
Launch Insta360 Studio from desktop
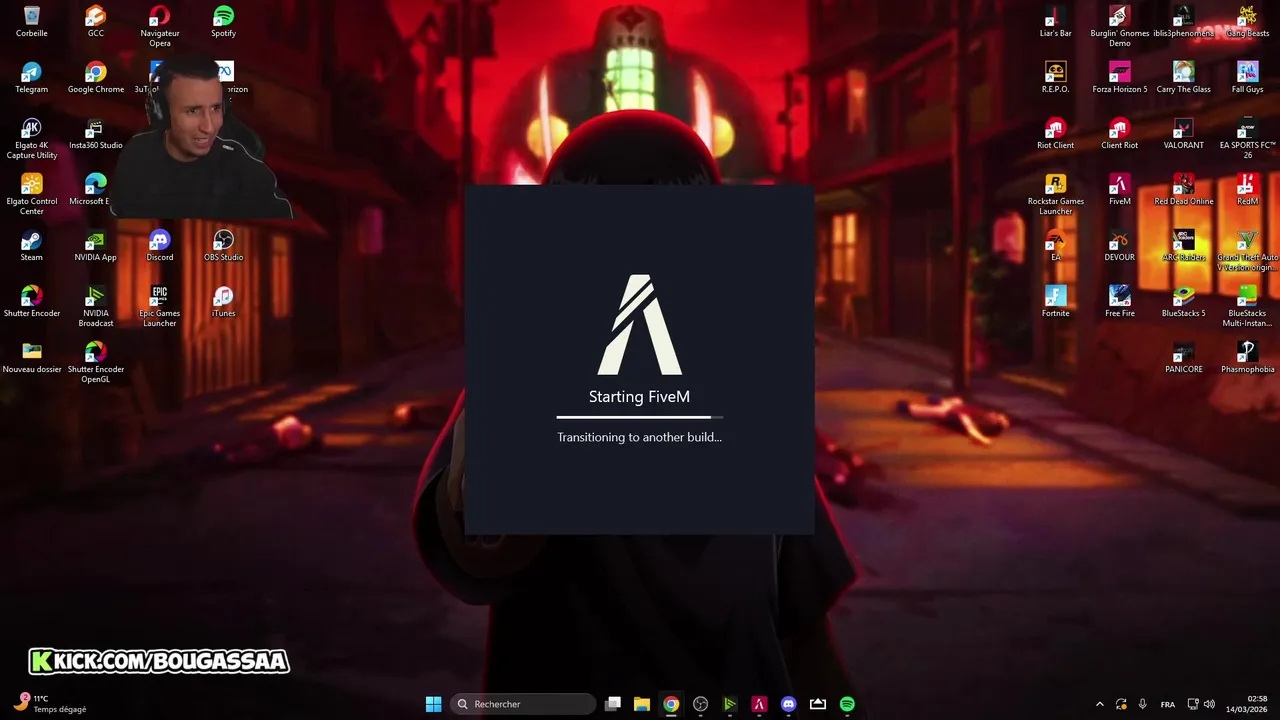coord(96,134)
